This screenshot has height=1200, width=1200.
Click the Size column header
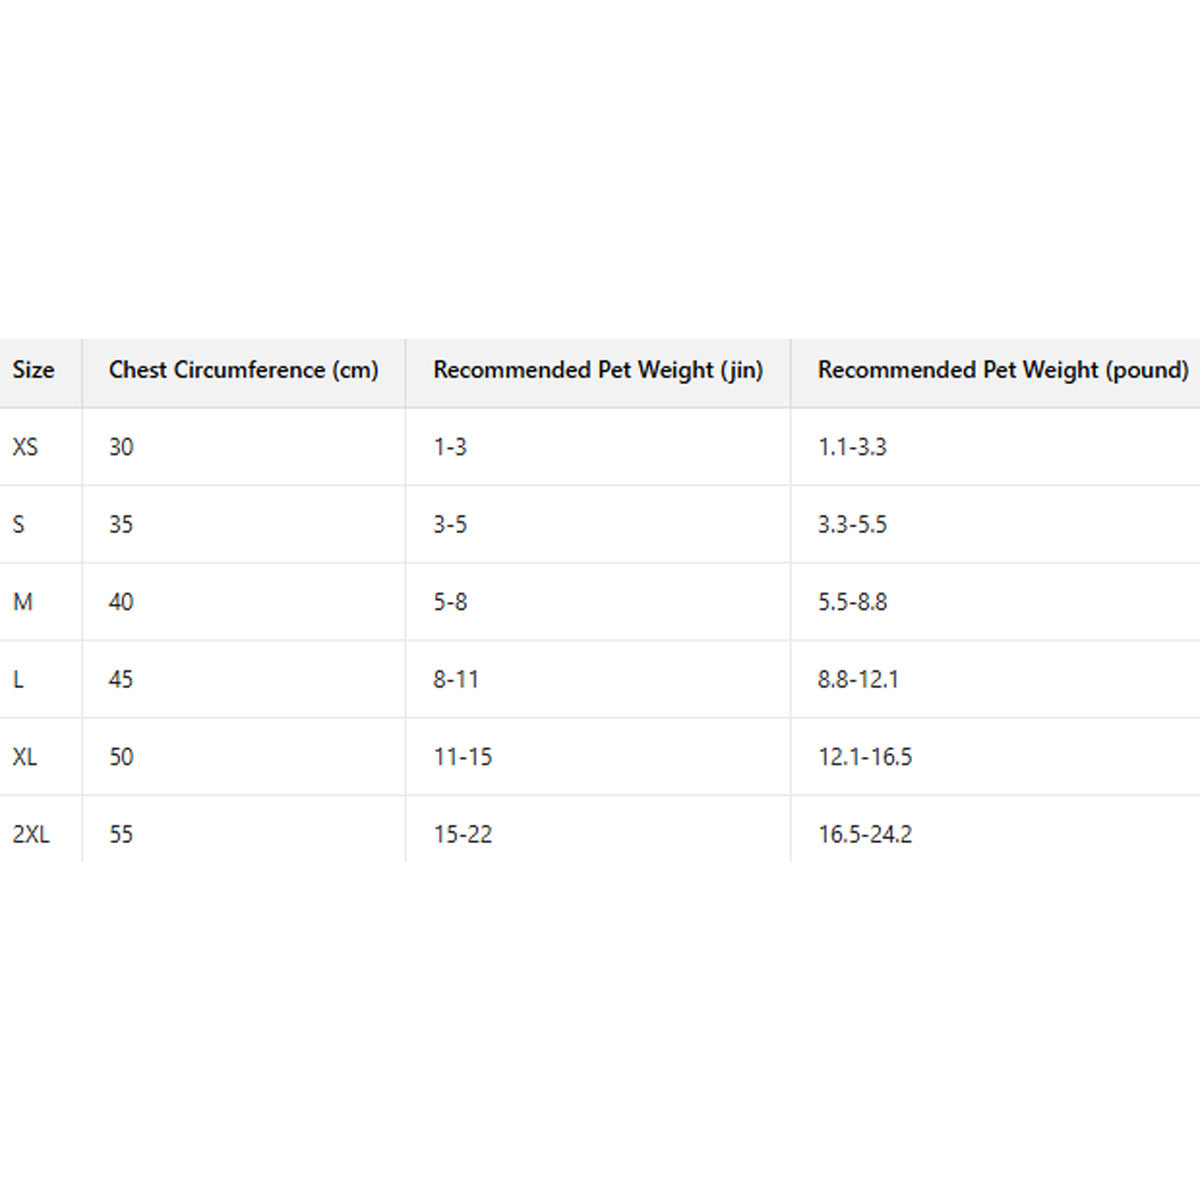(x=33, y=370)
